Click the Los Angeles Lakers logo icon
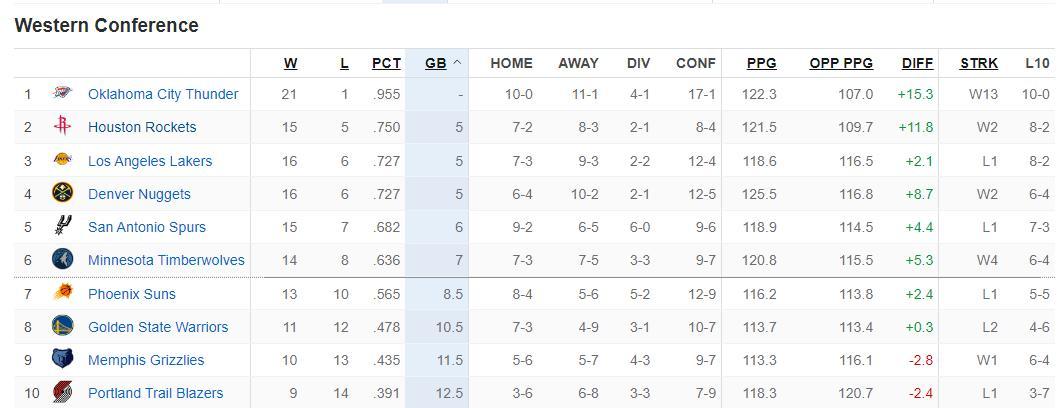The height and width of the screenshot is (408, 1061). pos(63,160)
